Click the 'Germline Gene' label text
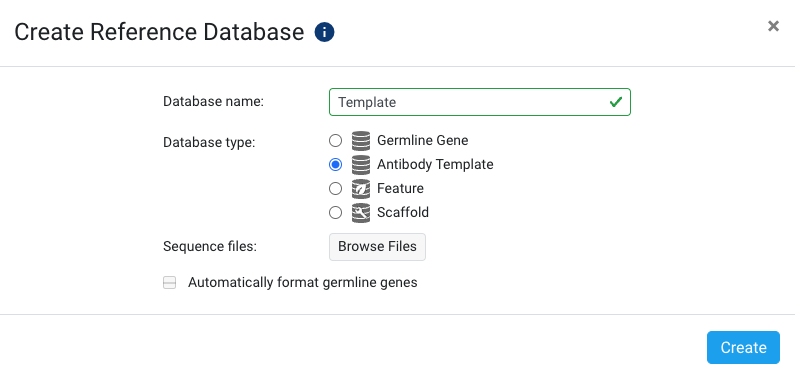Screen dimensions: 795x377 423,140
